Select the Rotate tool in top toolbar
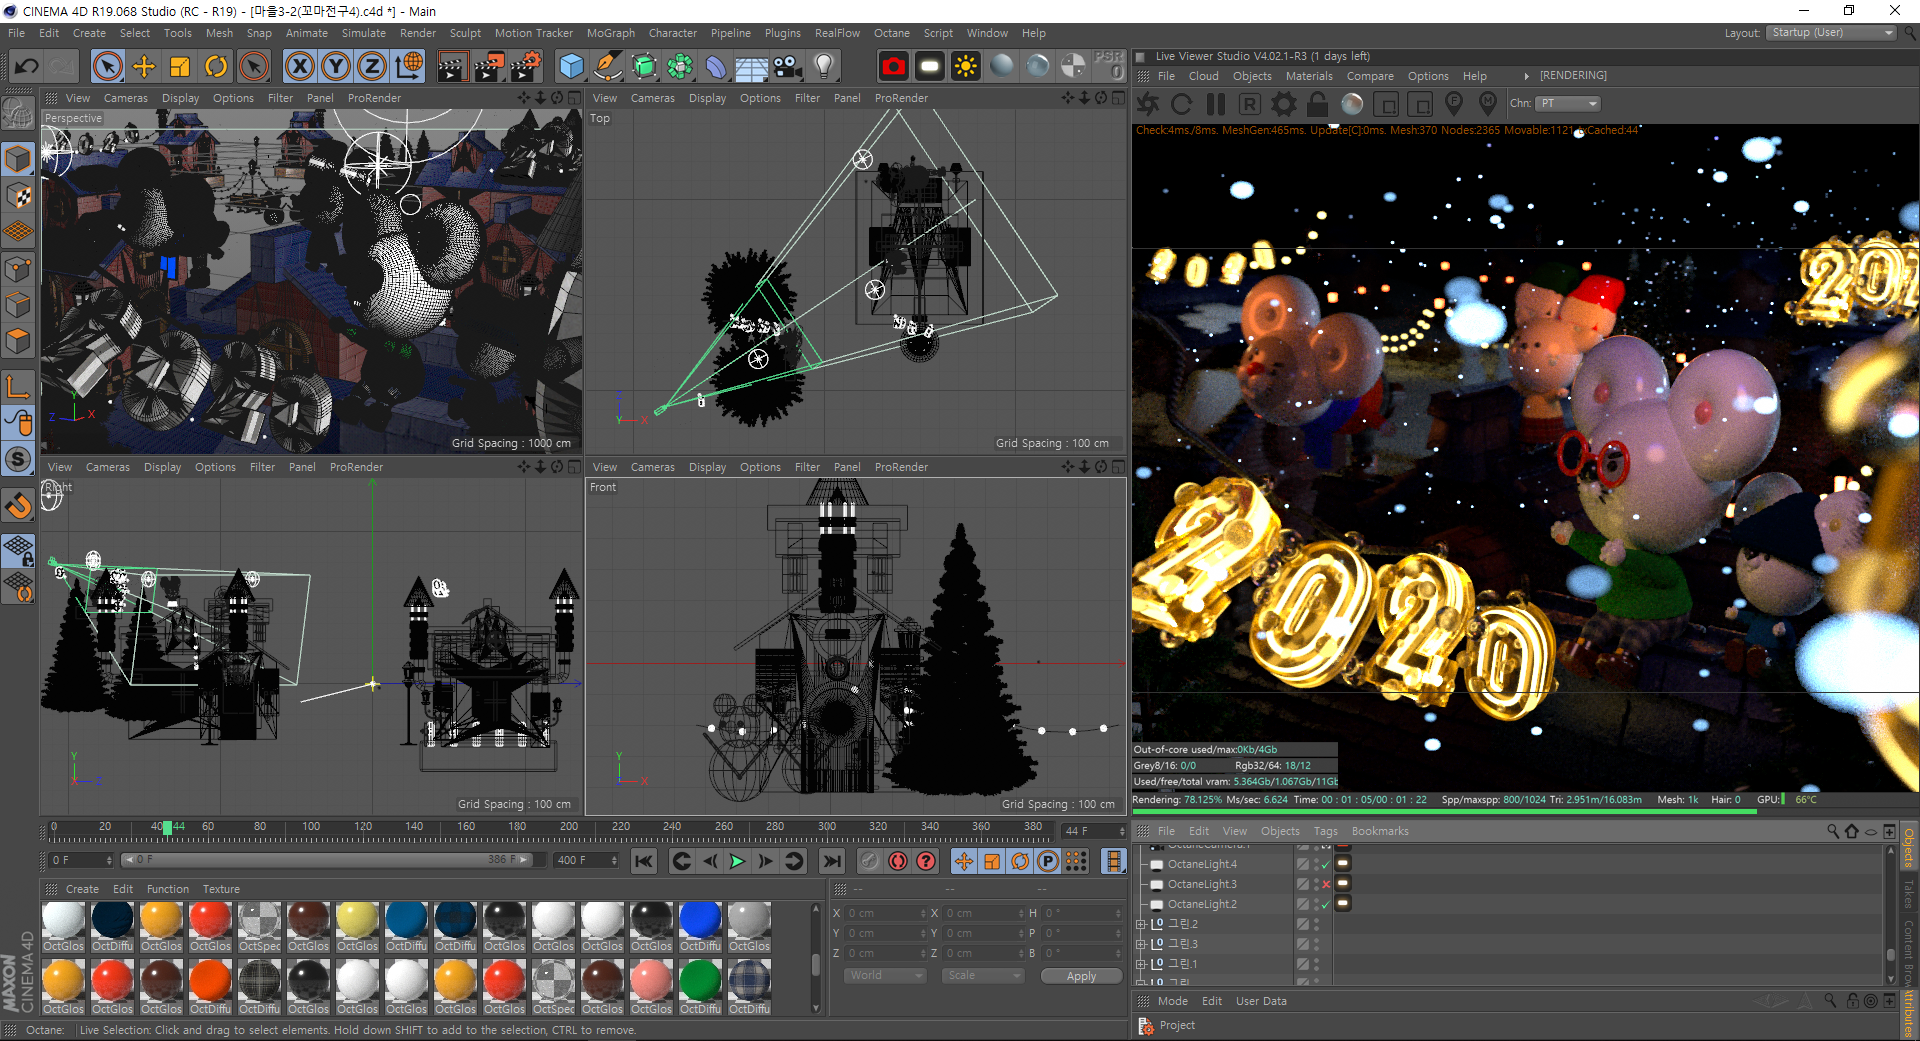The image size is (1920, 1041). pos(216,67)
